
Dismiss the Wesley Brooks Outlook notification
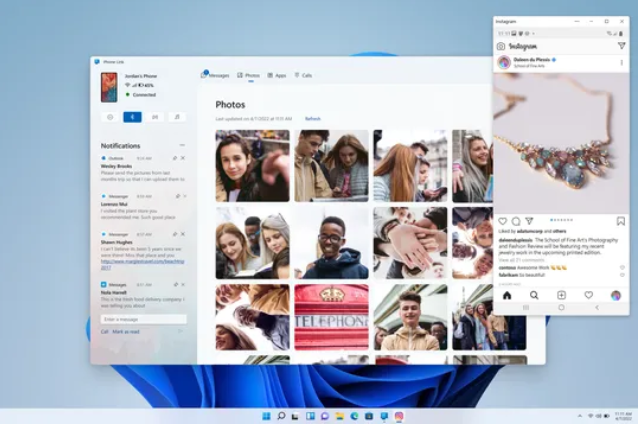(183, 158)
